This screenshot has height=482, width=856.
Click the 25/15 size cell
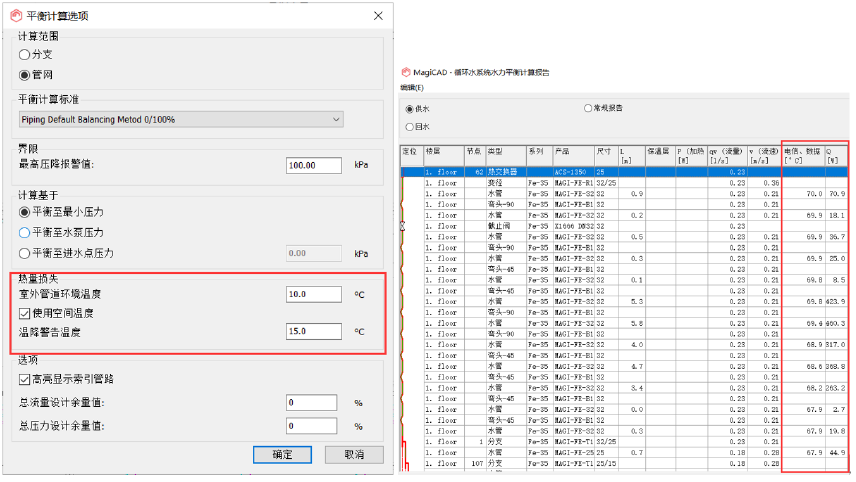[x=606, y=463]
